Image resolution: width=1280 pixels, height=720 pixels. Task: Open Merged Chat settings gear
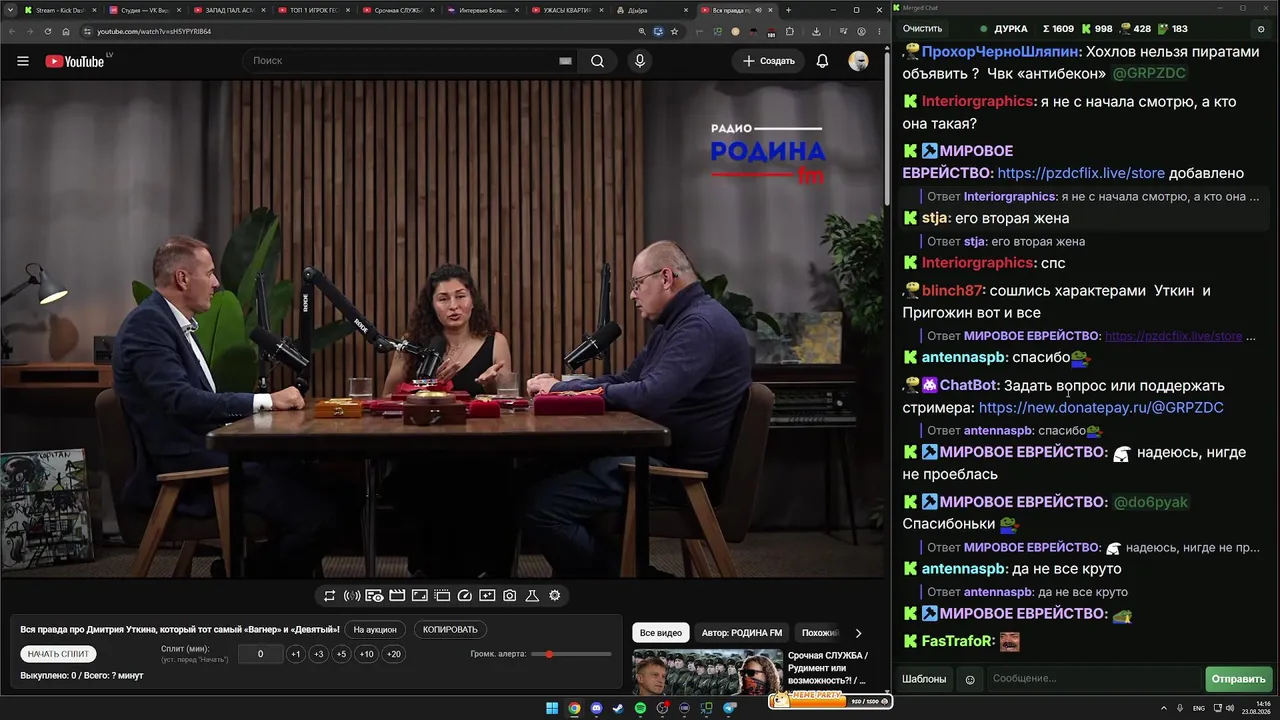tap(1261, 29)
